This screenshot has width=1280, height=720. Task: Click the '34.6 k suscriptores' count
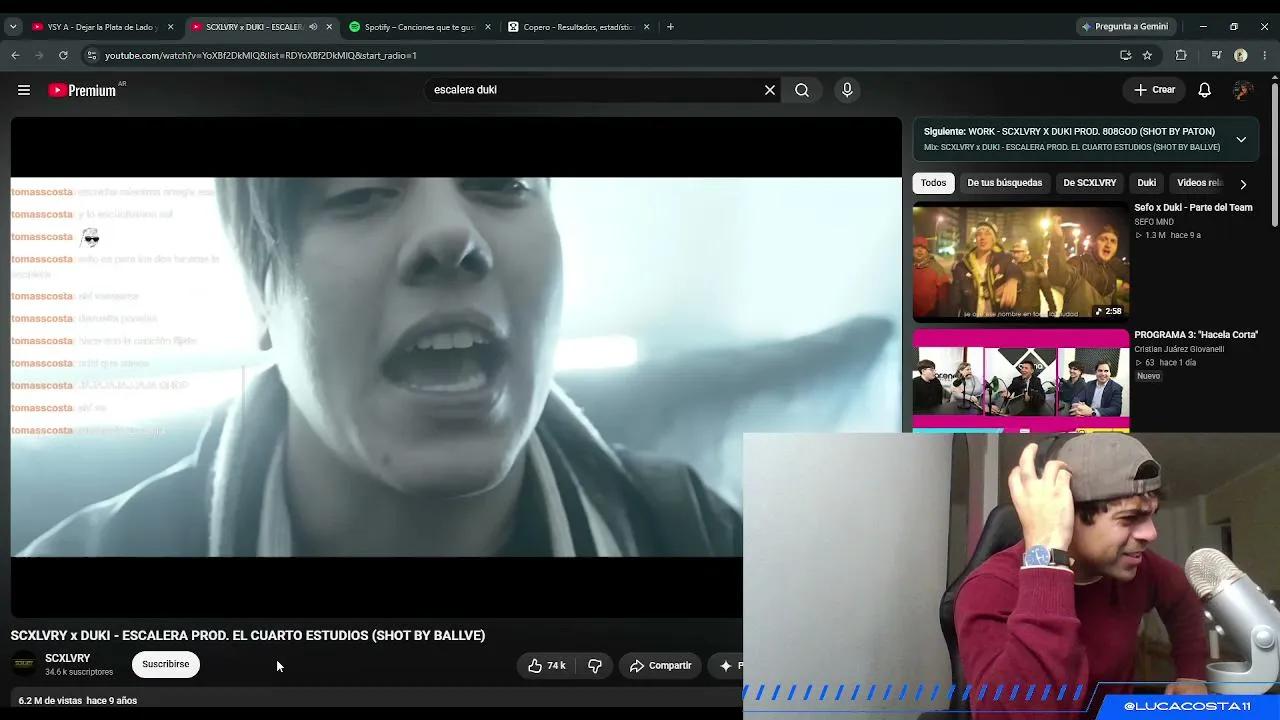(79, 672)
